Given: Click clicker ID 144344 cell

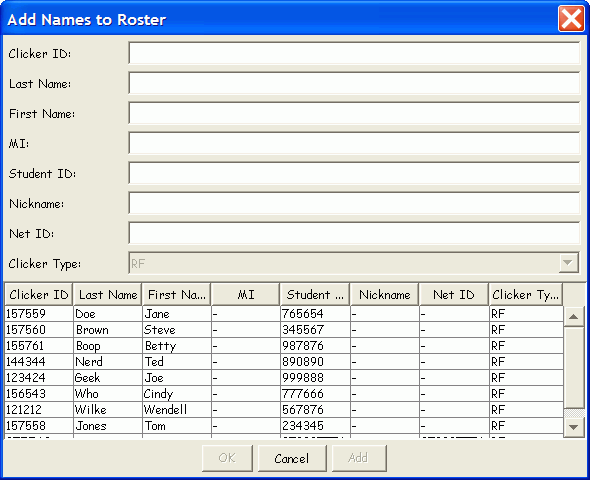Looking at the screenshot, I should point(39,362).
